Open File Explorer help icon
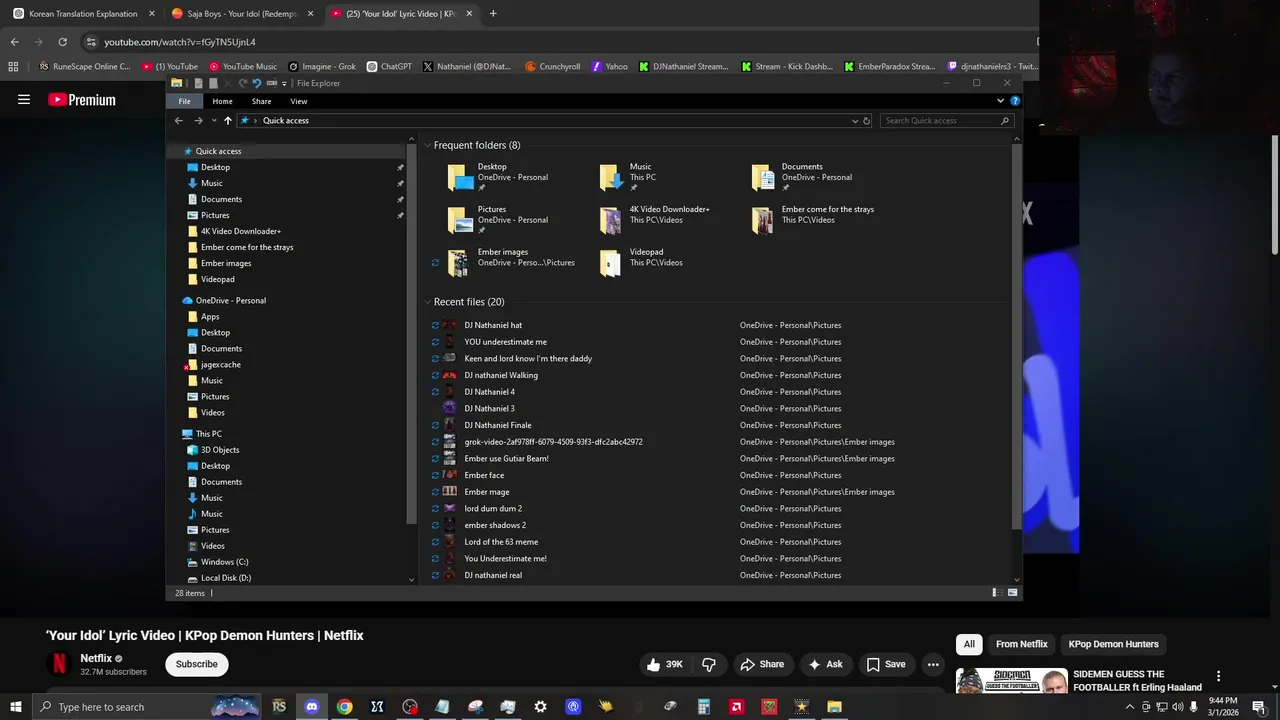This screenshot has width=1280, height=720. click(x=1015, y=101)
